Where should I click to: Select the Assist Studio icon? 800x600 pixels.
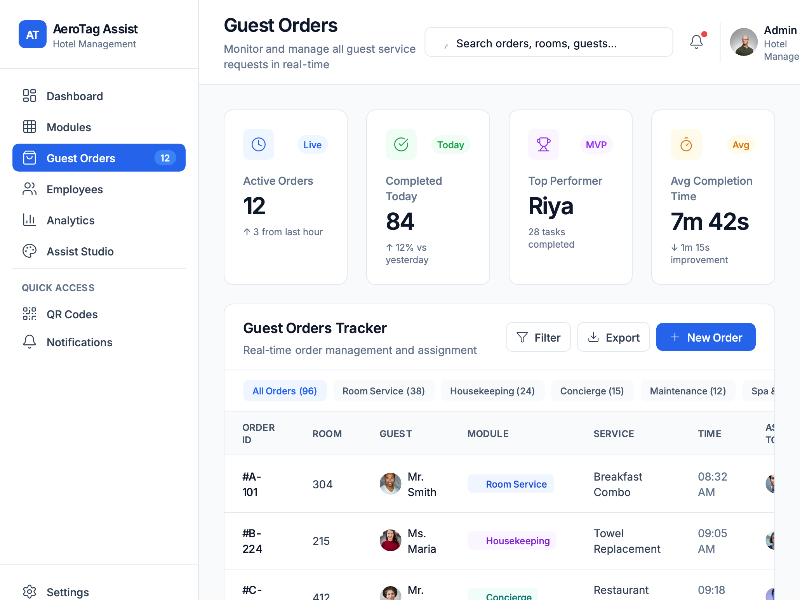tap(30, 251)
